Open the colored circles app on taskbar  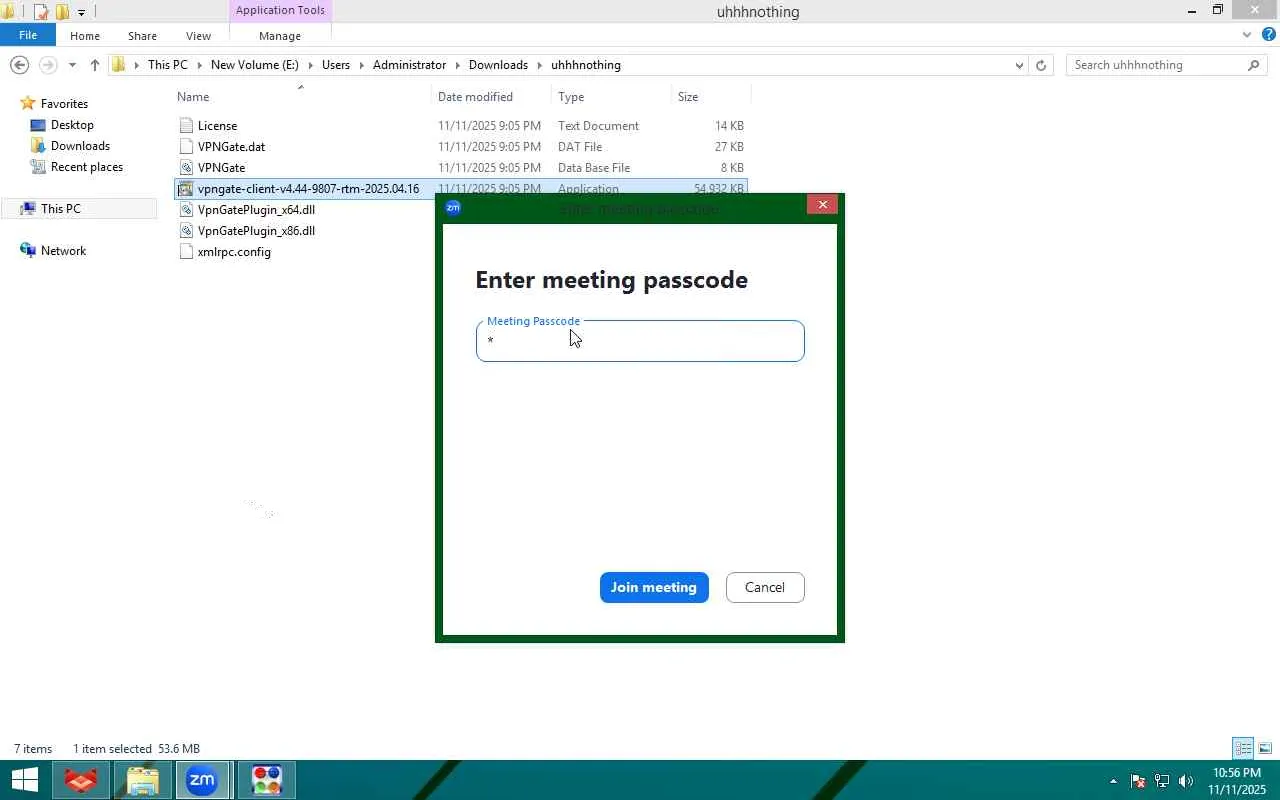(266, 780)
